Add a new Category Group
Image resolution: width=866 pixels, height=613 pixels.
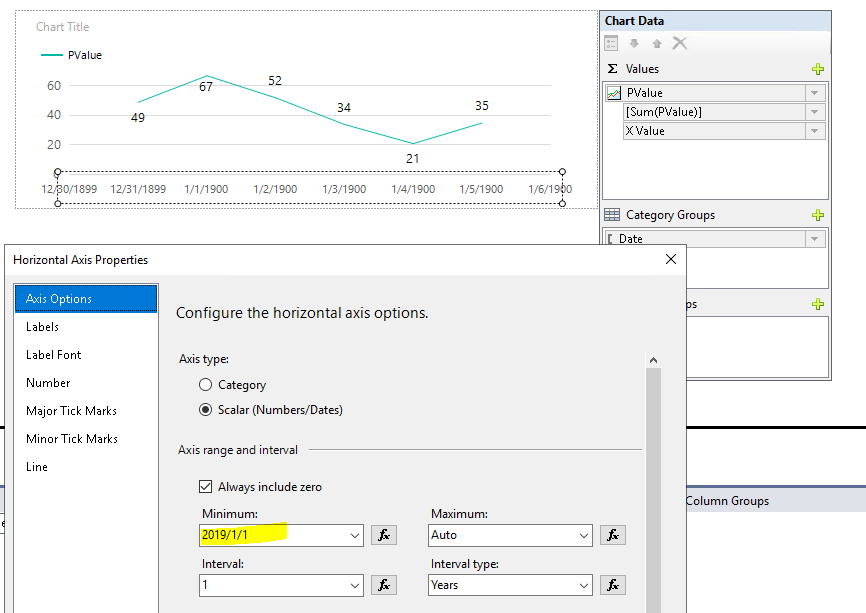click(818, 215)
